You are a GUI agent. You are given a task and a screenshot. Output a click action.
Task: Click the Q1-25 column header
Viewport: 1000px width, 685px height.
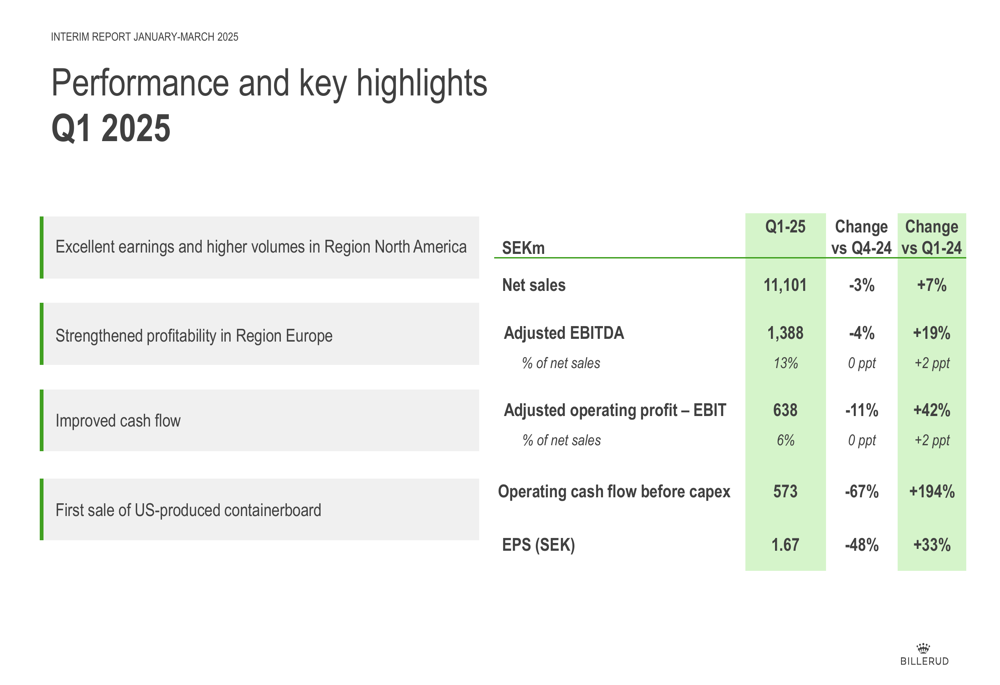coord(785,227)
